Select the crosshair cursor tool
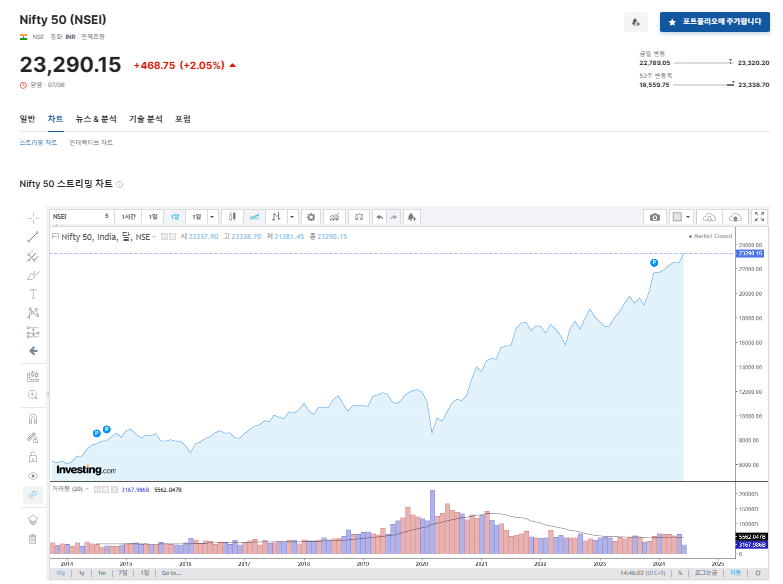 tap(33, 218)
